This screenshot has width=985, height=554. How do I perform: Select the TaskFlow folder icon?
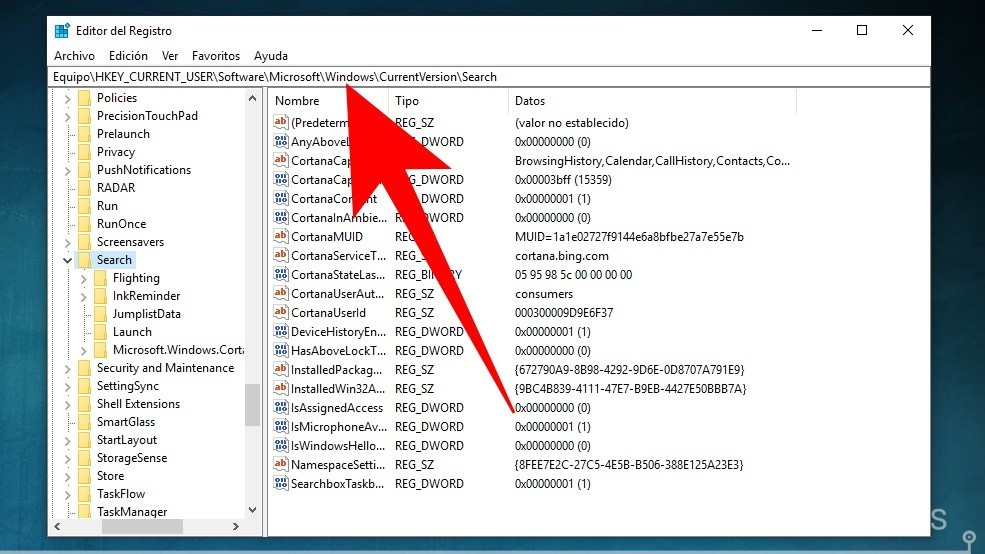(84, 494)
